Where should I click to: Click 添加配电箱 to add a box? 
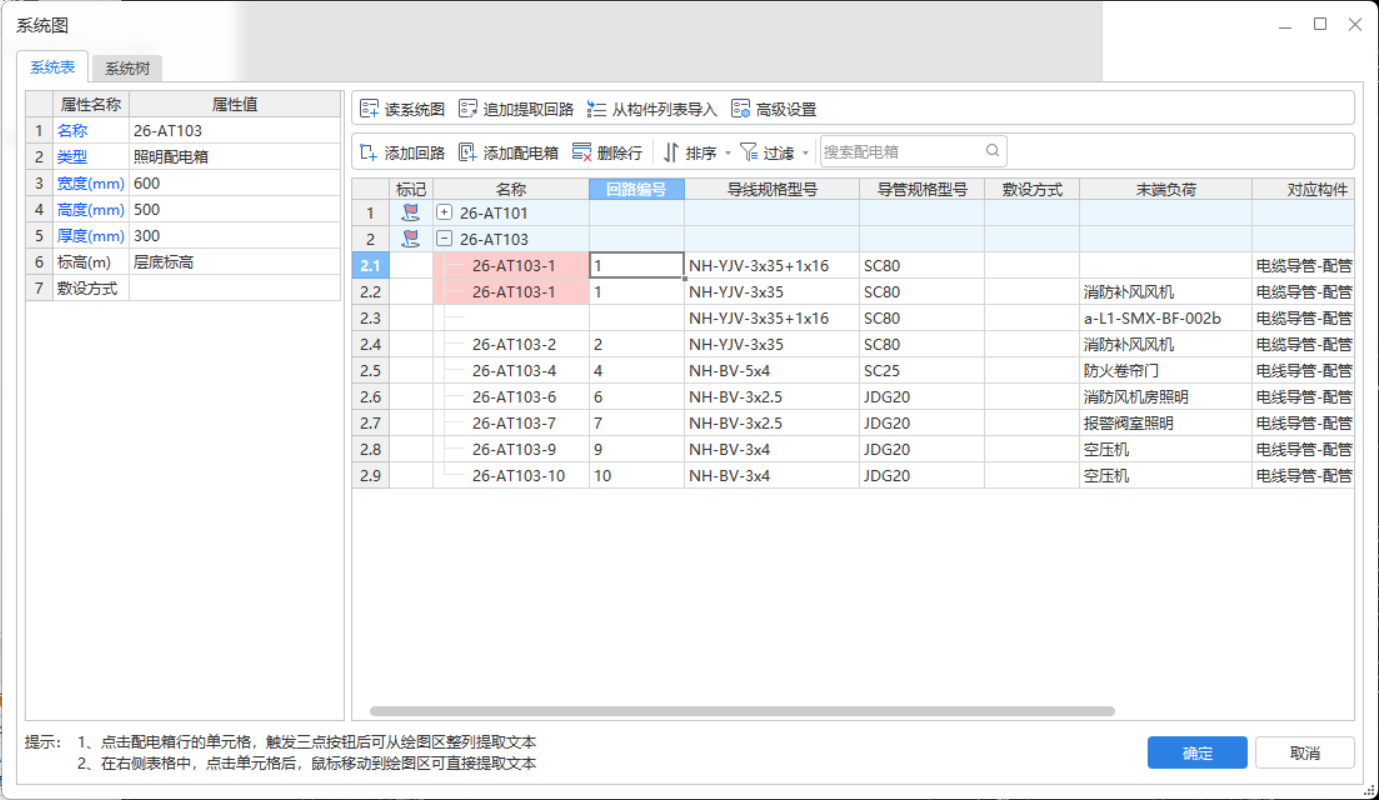point(508,153)
